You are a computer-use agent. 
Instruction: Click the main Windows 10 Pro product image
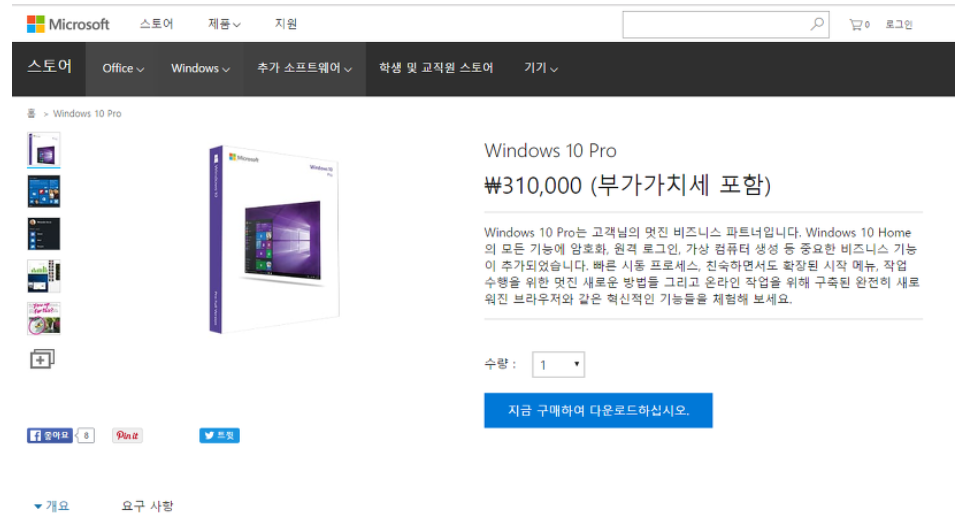point(274,240)
